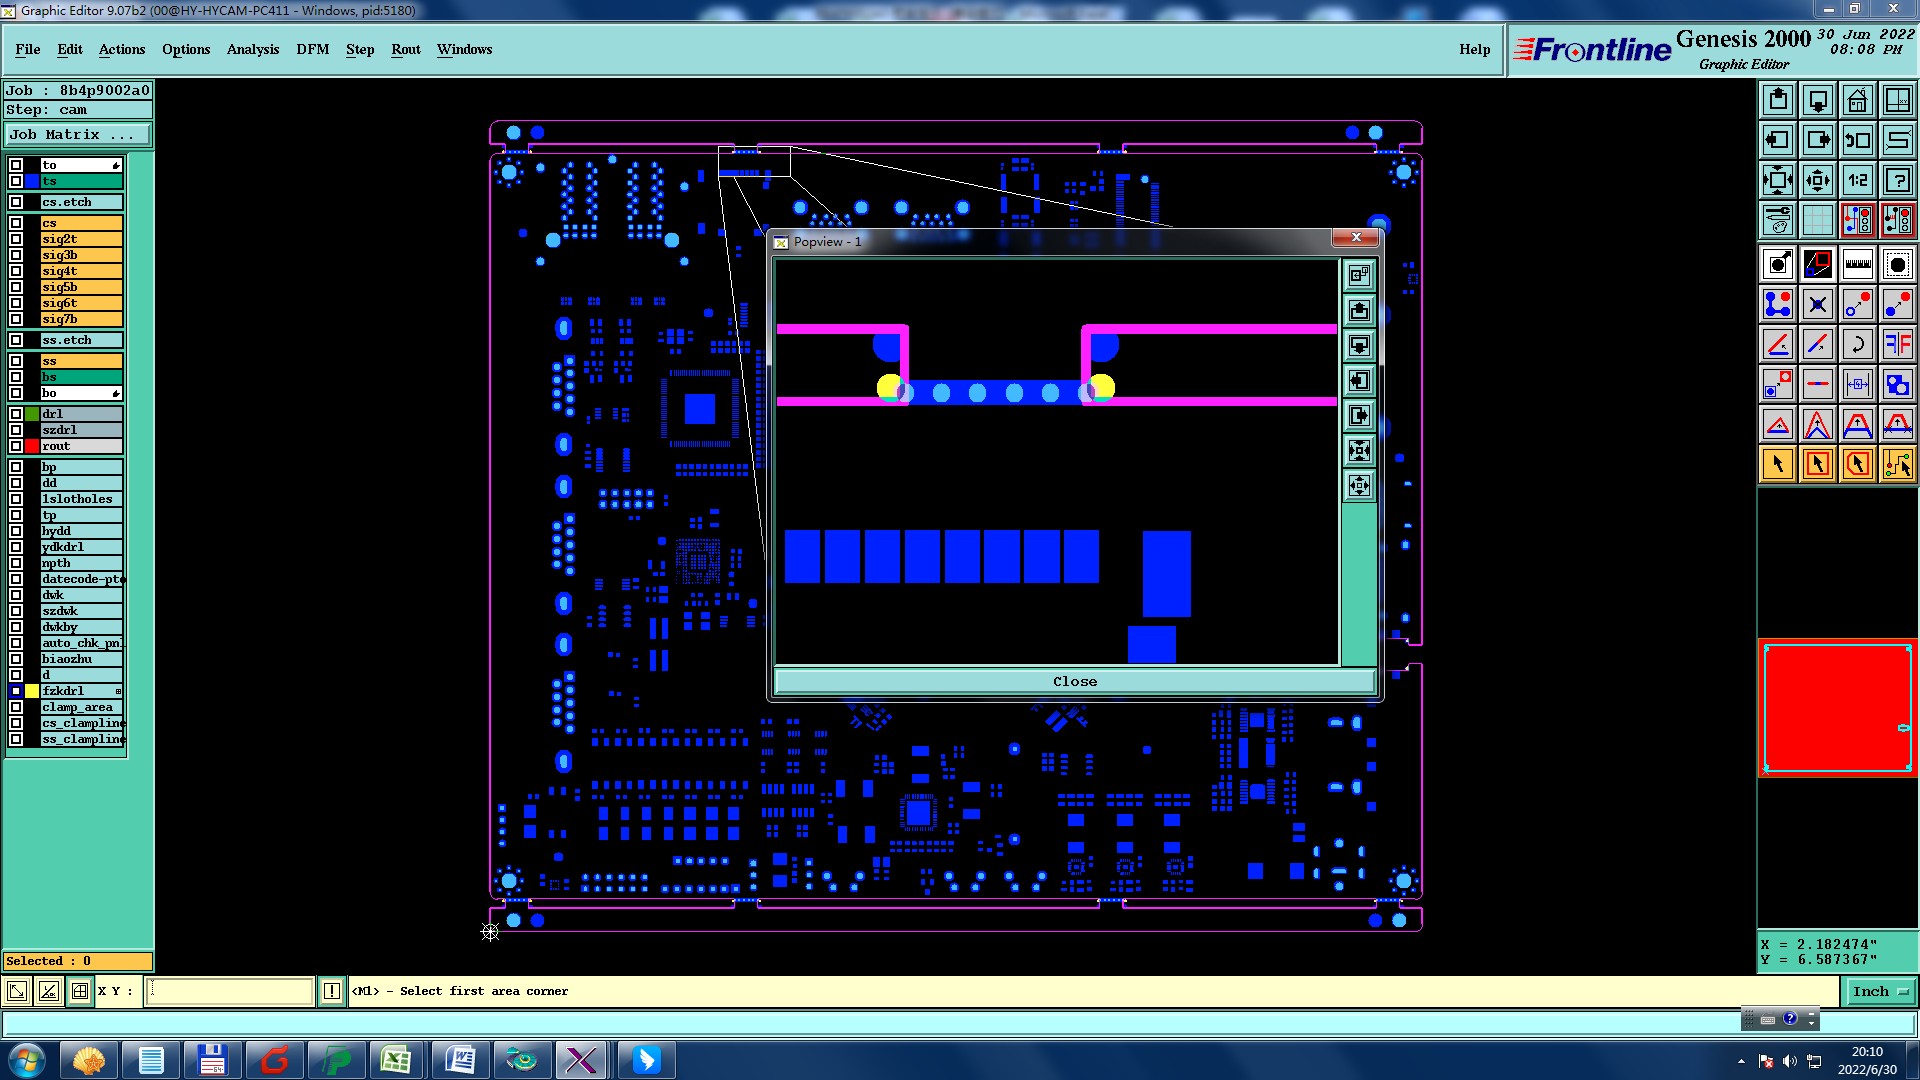Select the plain arrow pointer tool
The width and height of the screenshot is (1920, 1080).
pyautogui.click(x=1777, y=464)
